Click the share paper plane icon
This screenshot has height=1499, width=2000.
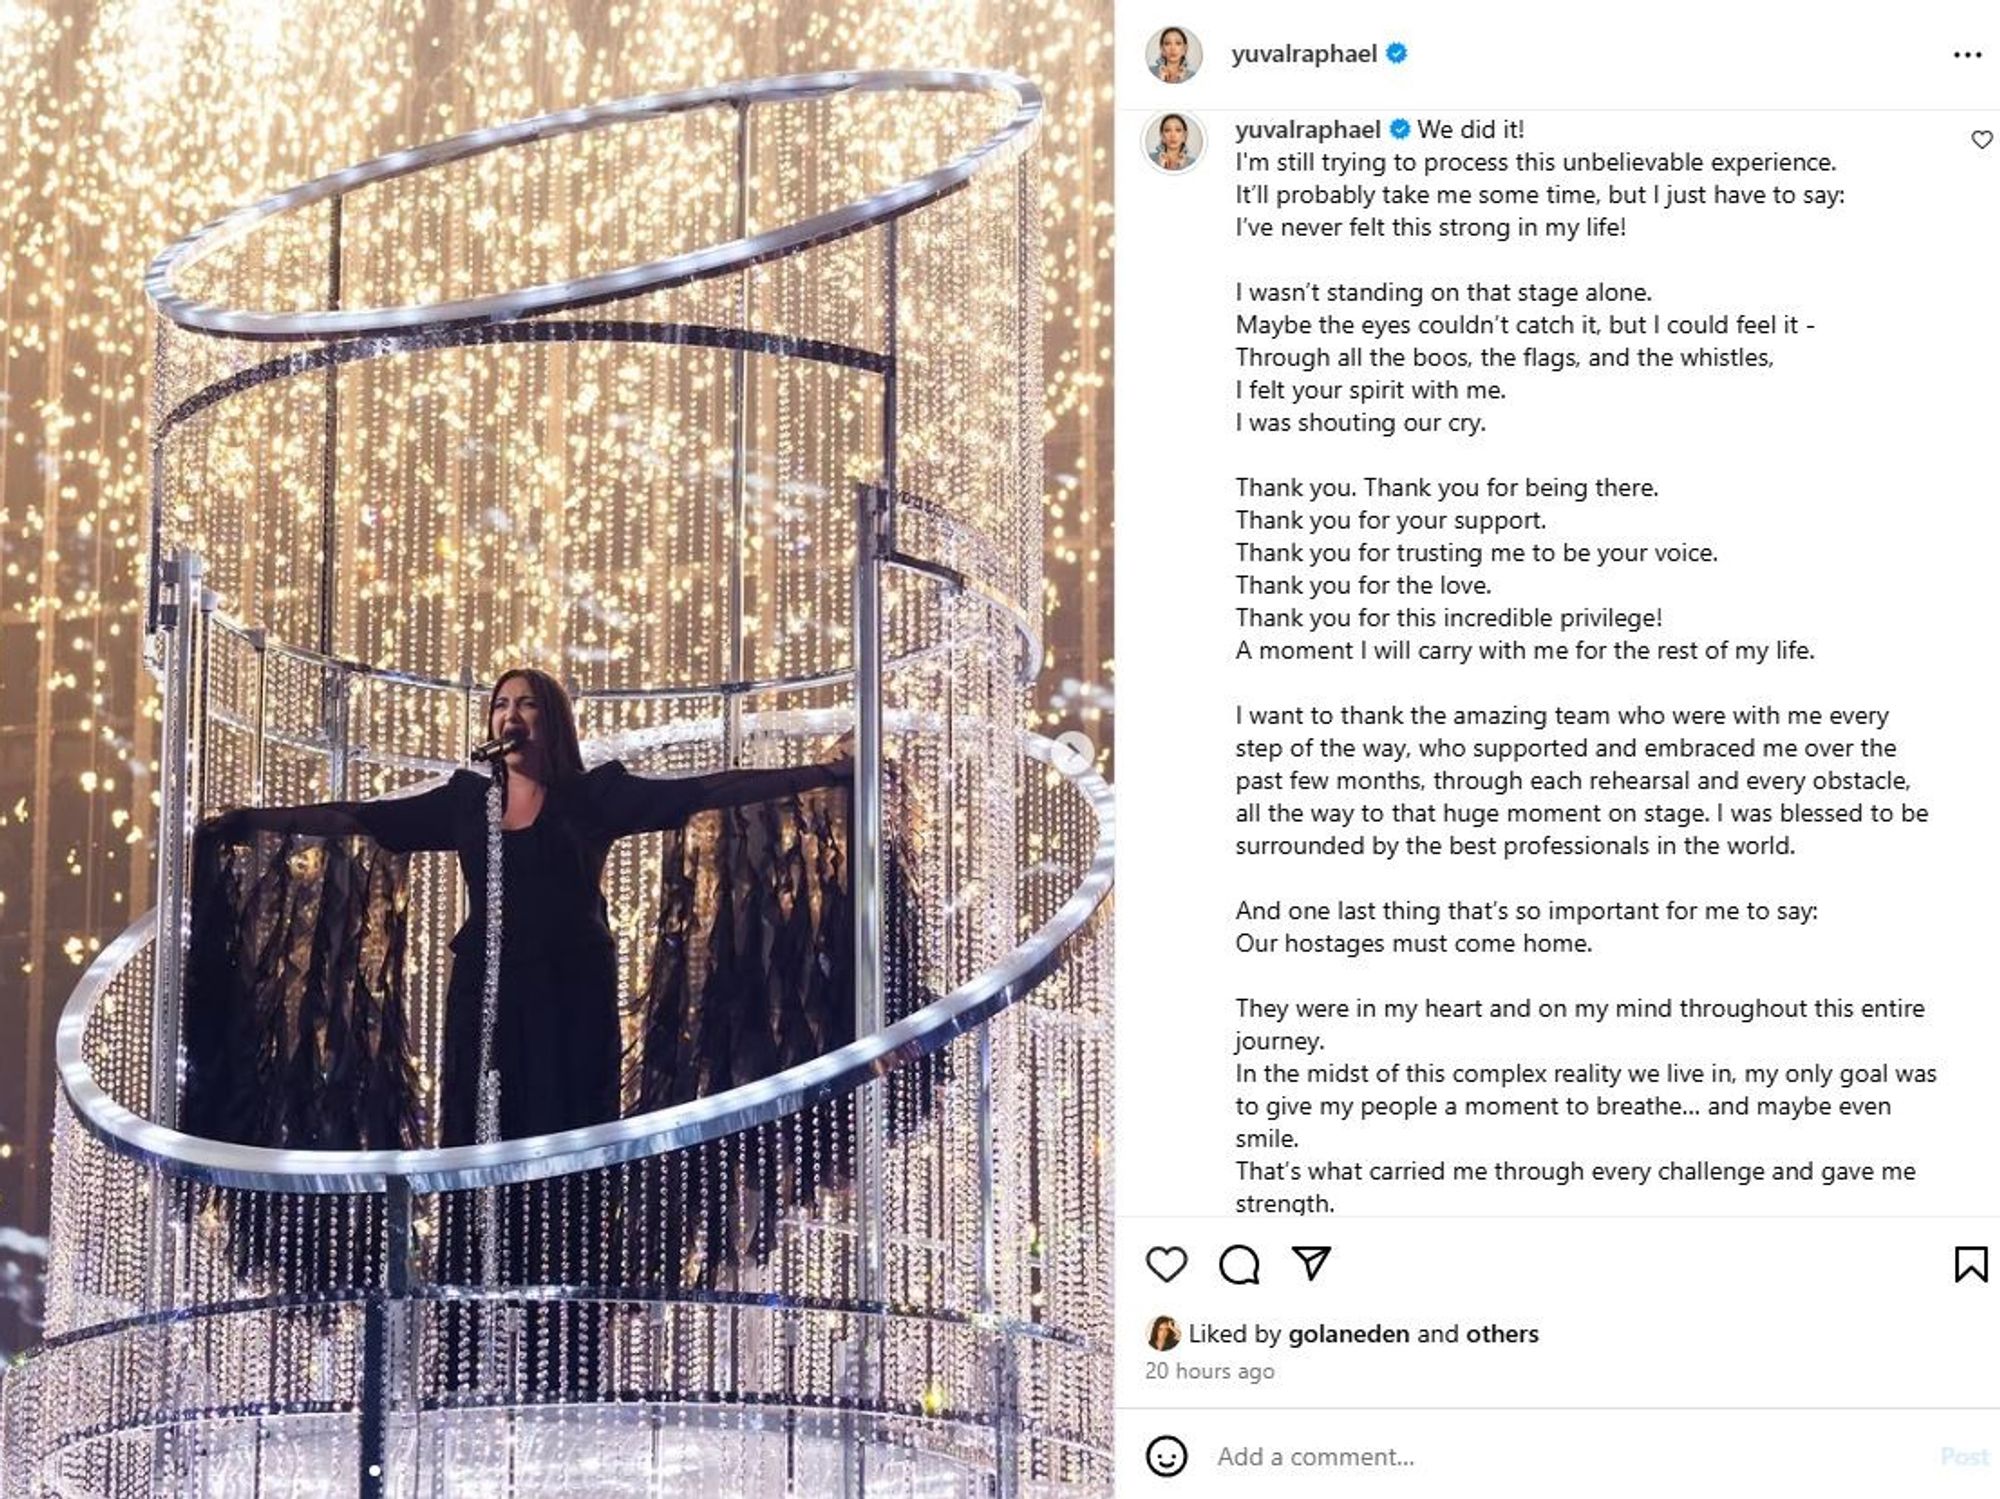click(1311, 1263)
